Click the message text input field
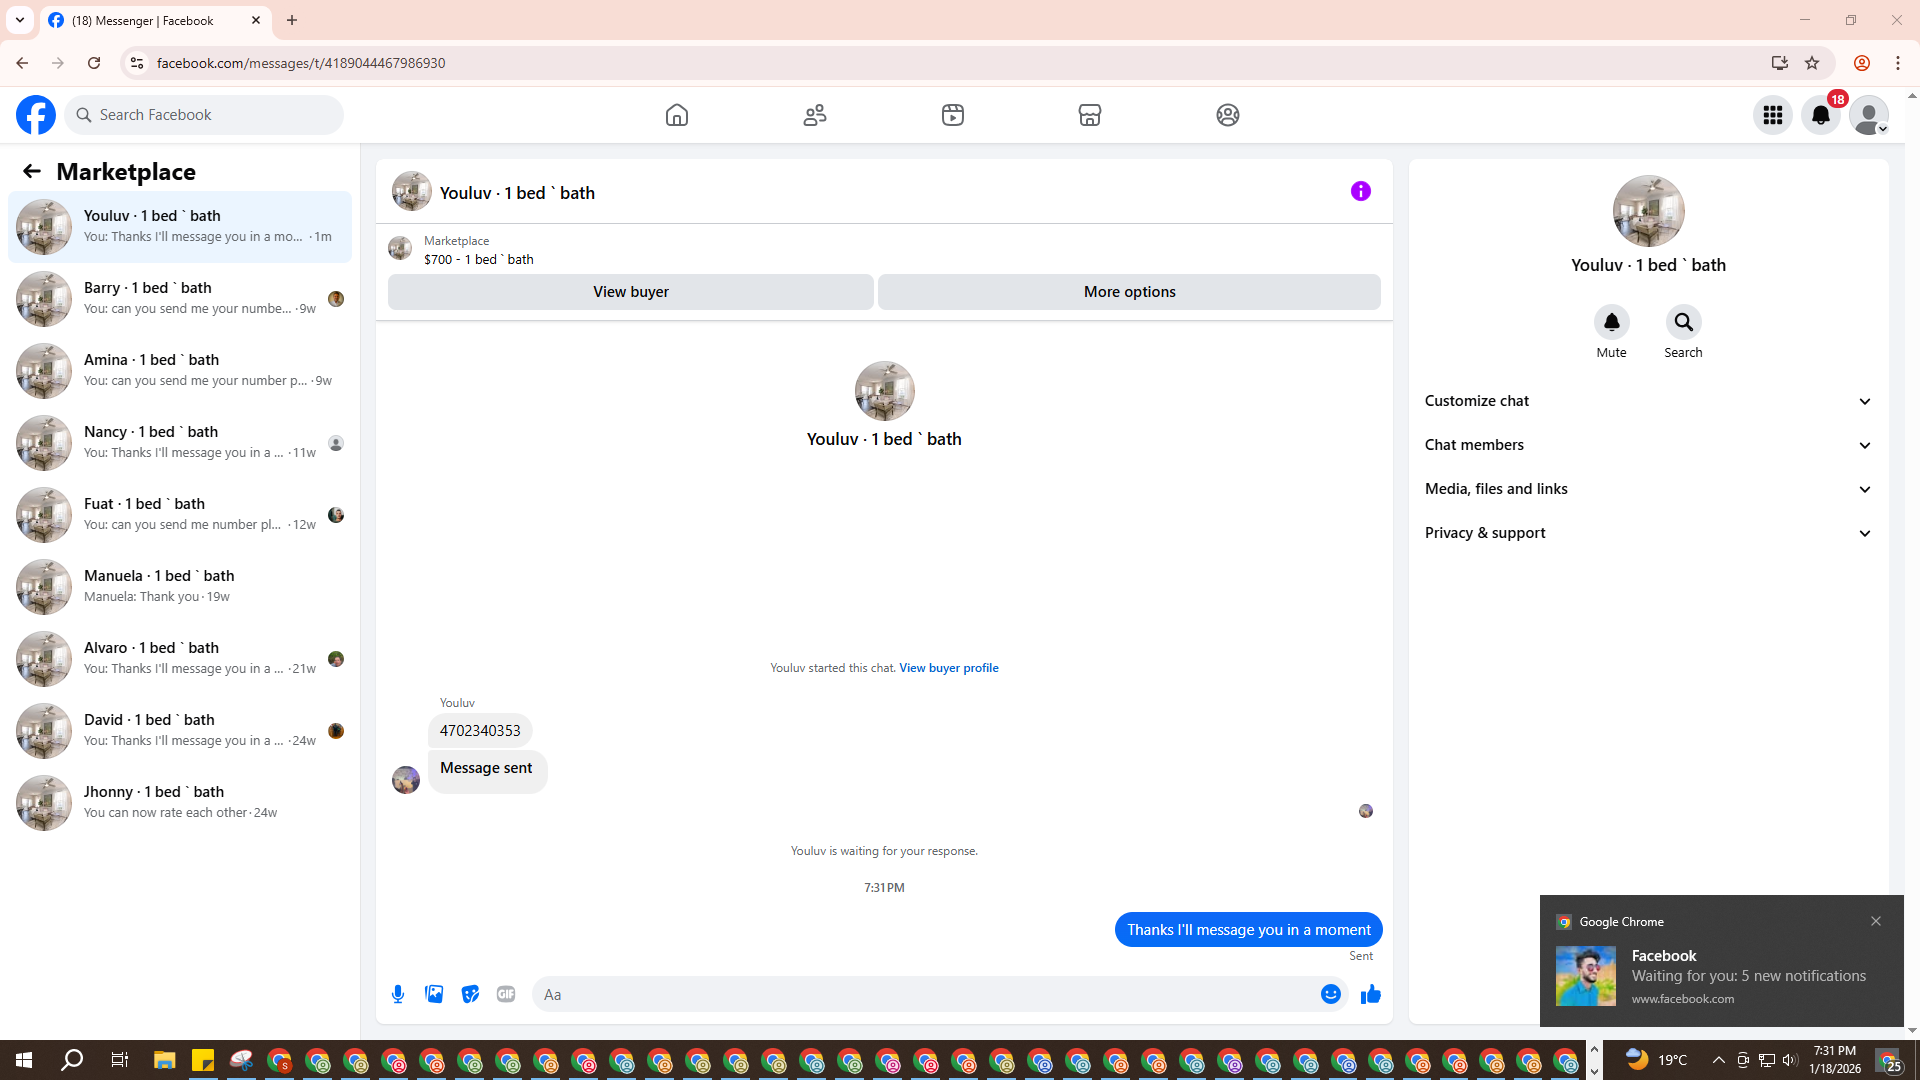The width and height of the screenshot is (1920, 1080). point(925,994)
